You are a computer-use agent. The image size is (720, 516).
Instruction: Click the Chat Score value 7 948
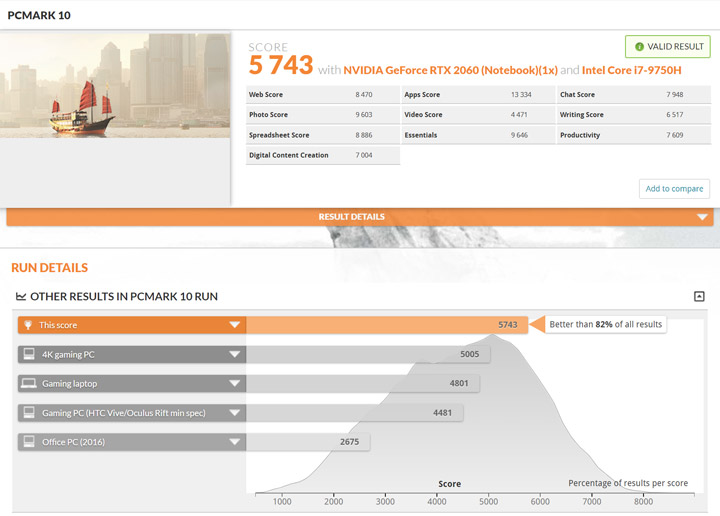click(x=675, y=95)
